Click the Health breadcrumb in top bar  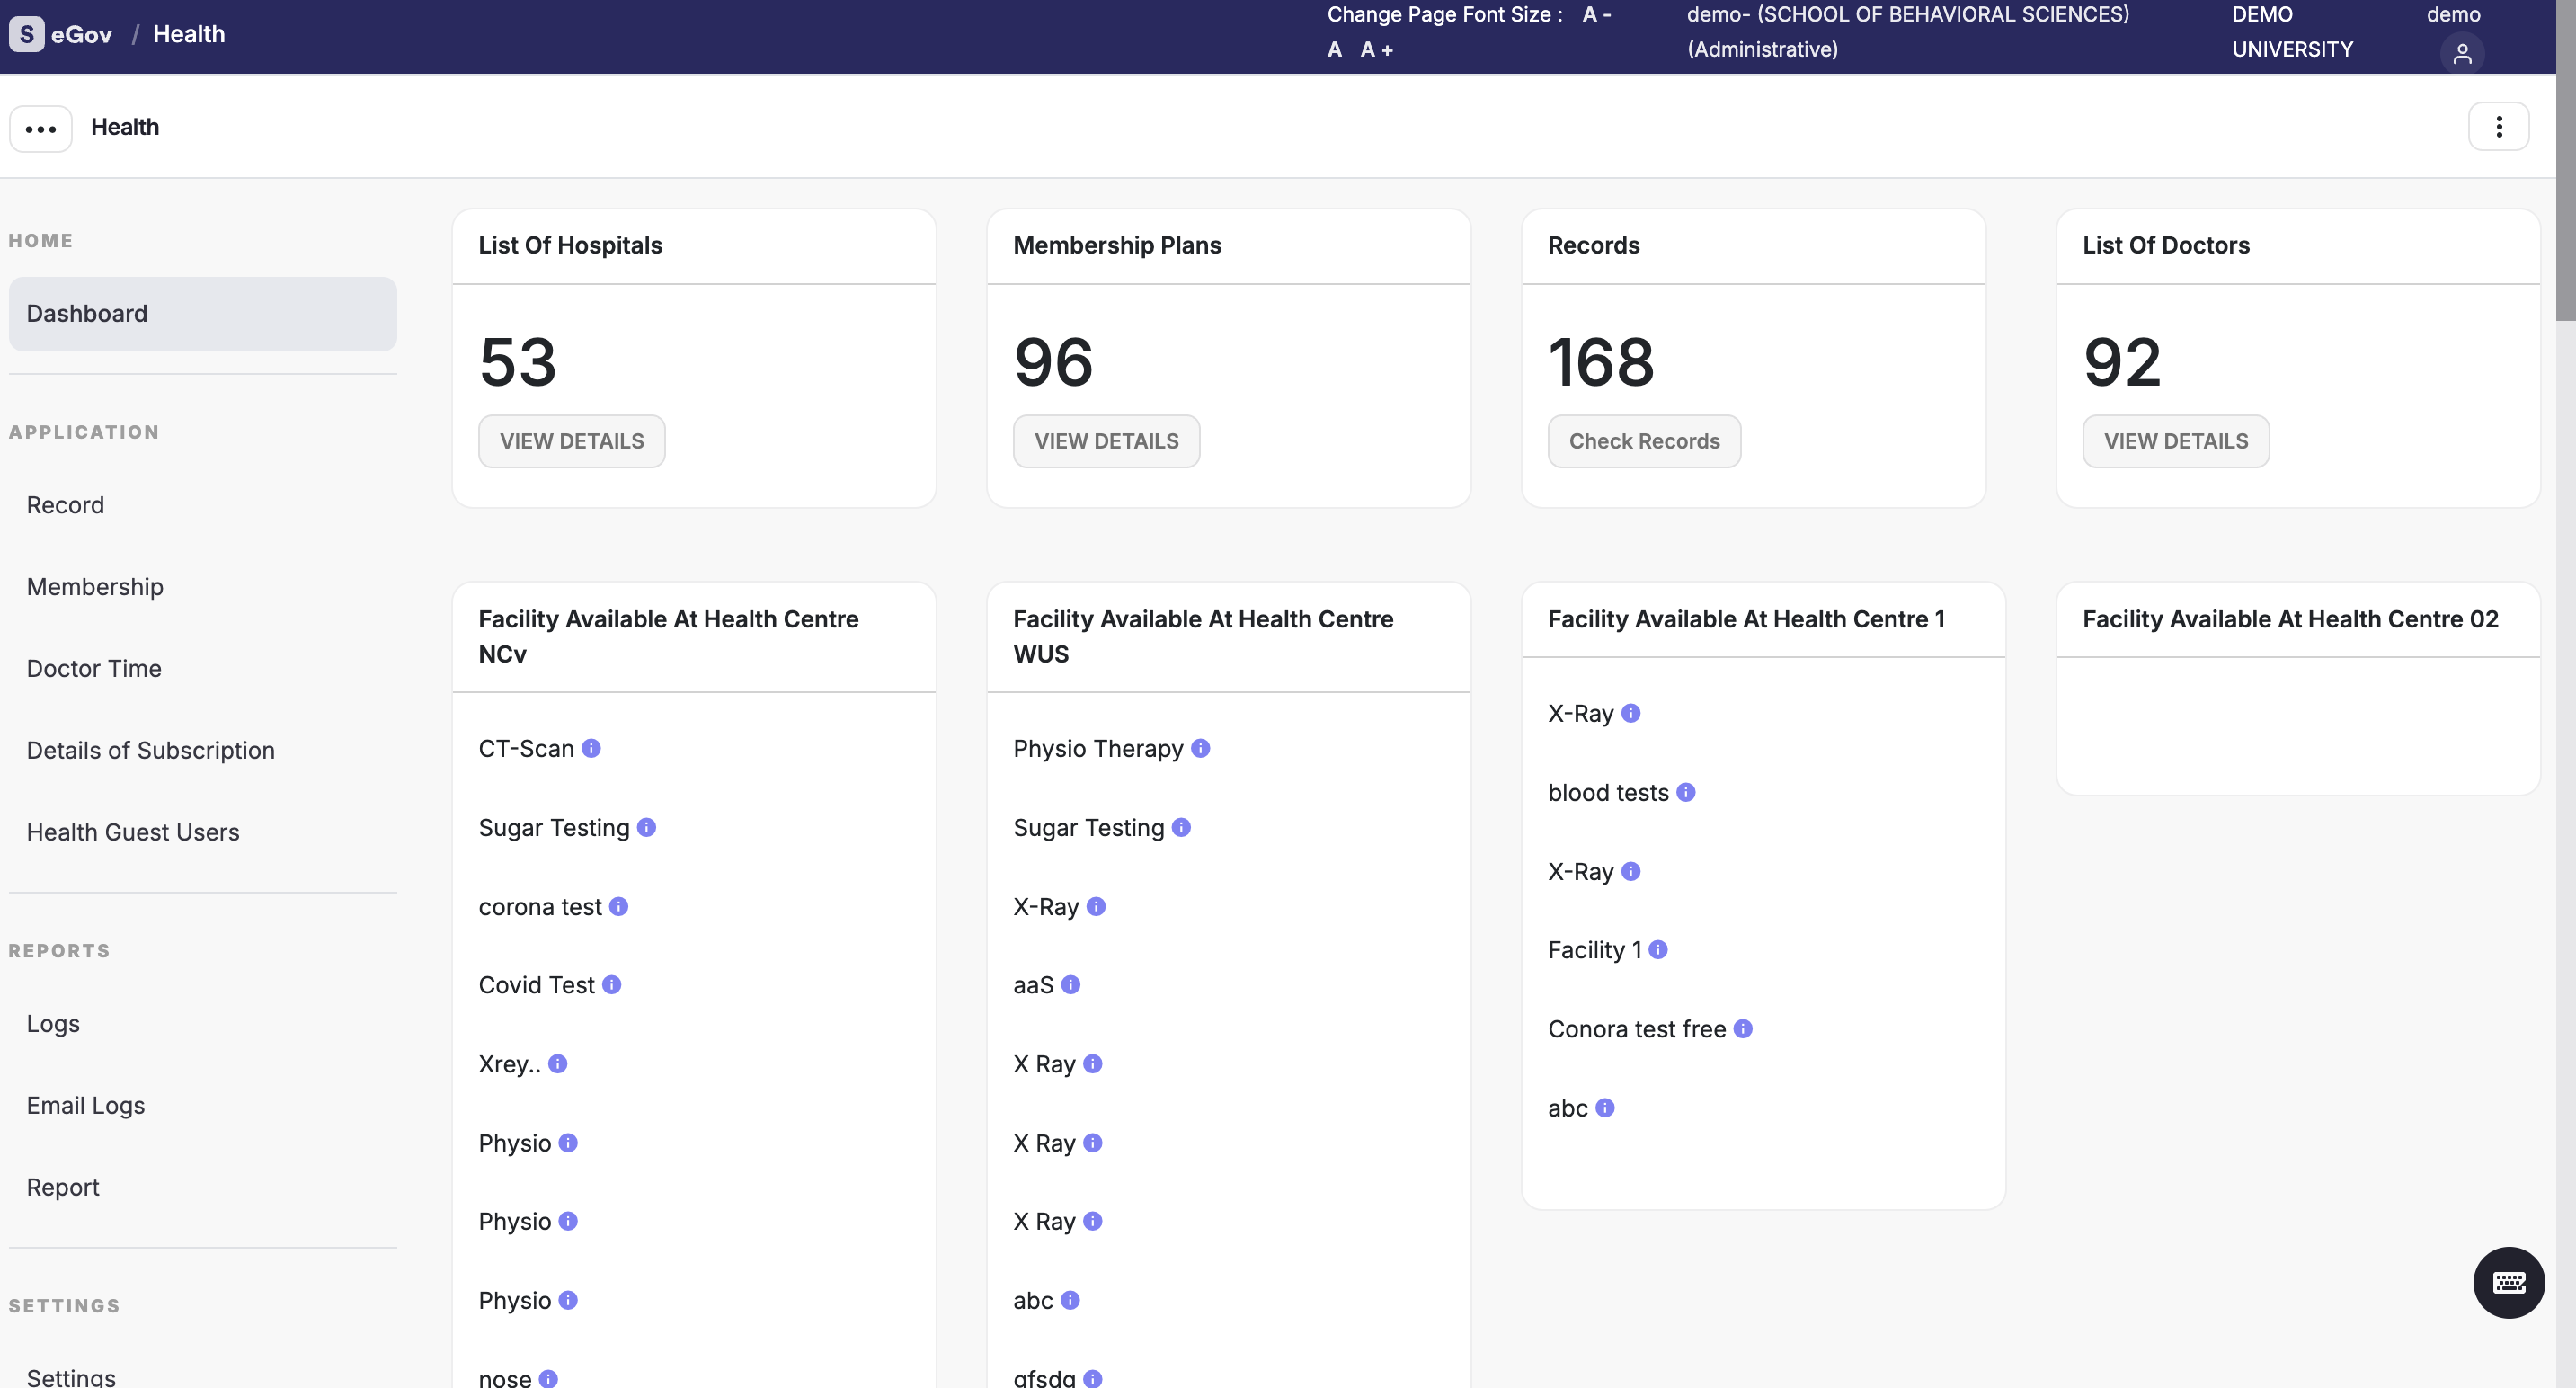[189, 34]
